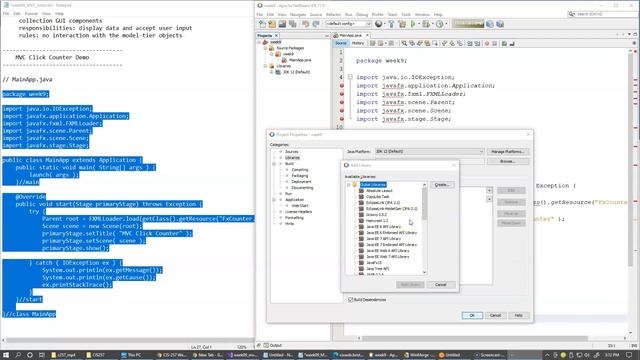Click the Task View icon on taskbar

tap(42, 355)
